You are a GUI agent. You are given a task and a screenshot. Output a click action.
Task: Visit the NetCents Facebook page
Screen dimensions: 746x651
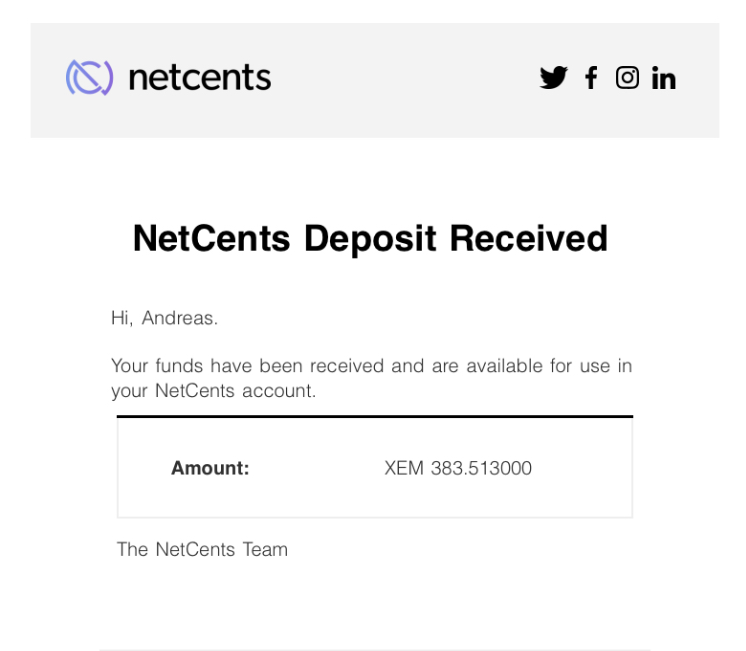pos(591,78)
